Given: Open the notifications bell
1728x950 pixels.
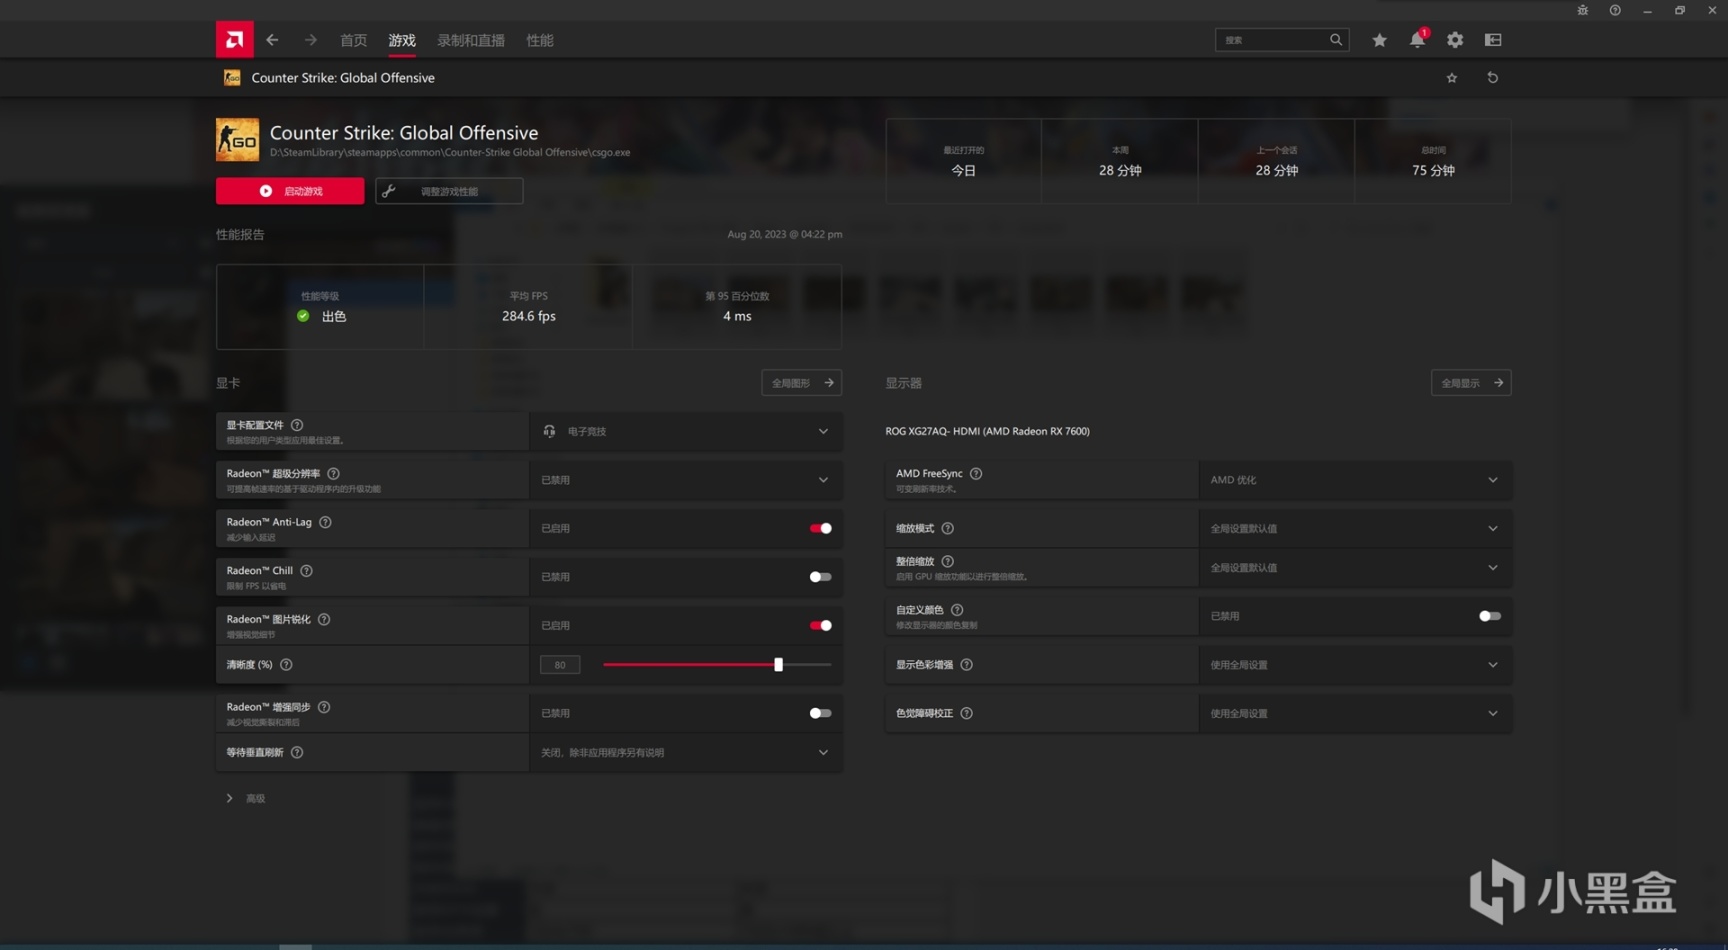Looking at the screenshot, I should pyautogui.click(x=1417, y=40).
